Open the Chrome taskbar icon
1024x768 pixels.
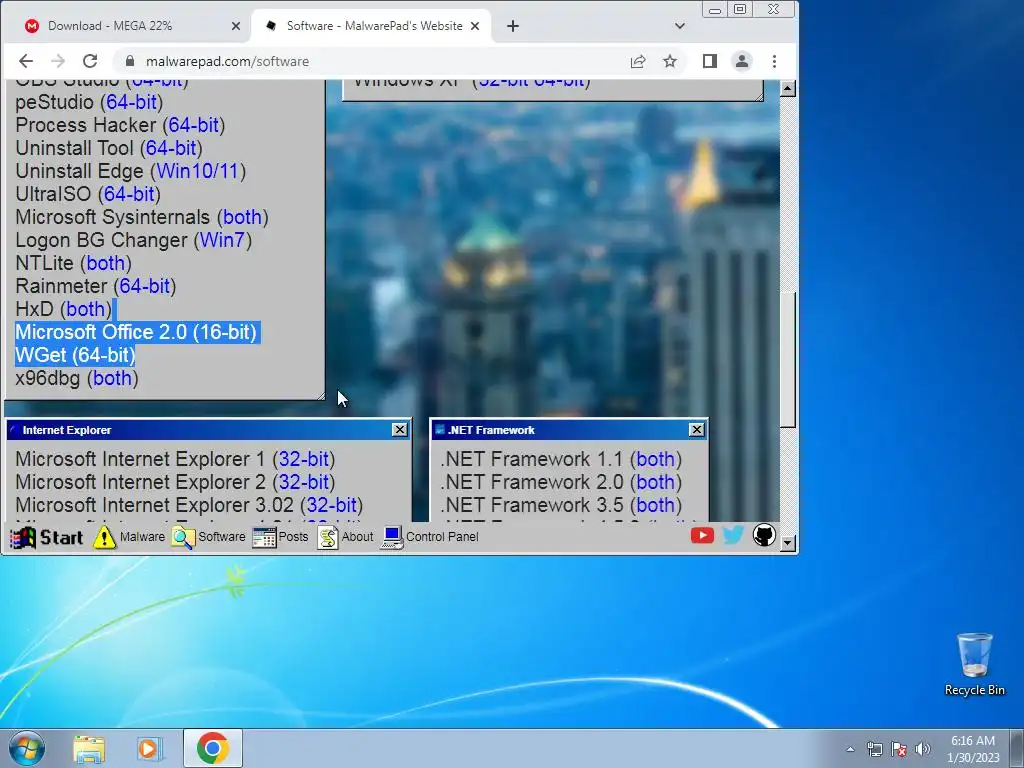(x=213, y=748)
